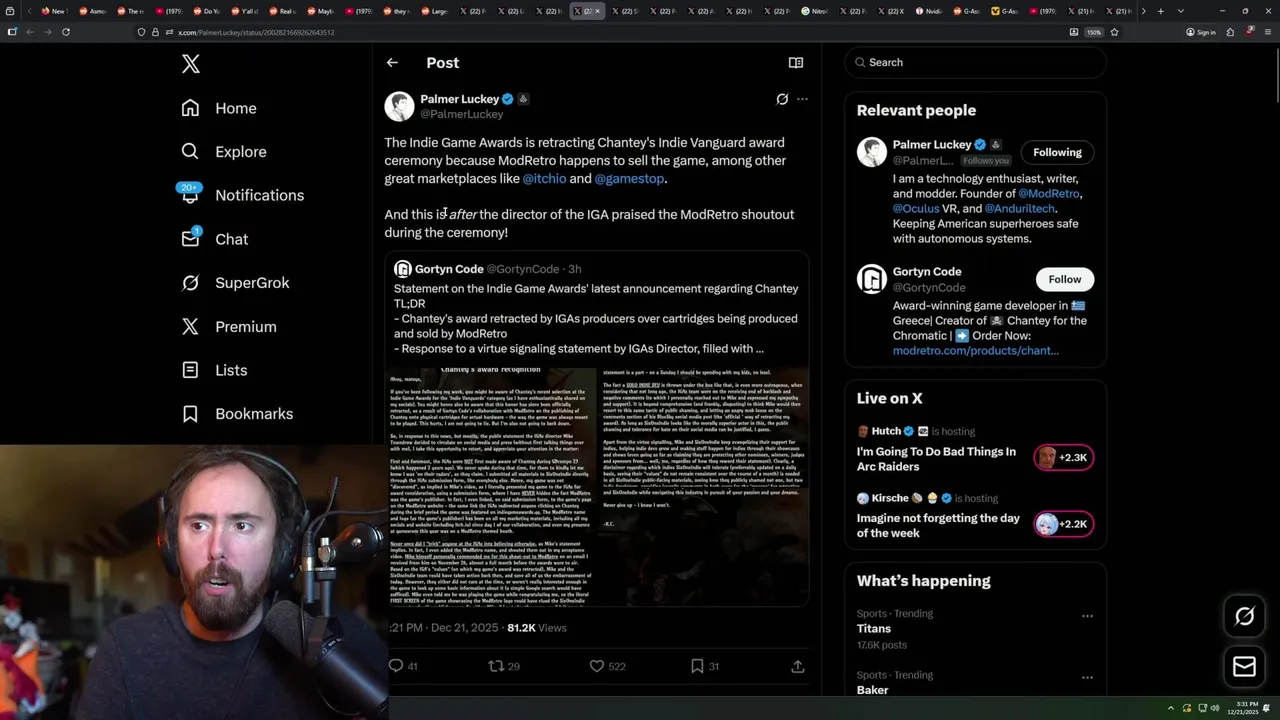This screenshot has width=1280, height=720.
Task: Switch to the "Large" browser tab
Action: coord(433,11)
